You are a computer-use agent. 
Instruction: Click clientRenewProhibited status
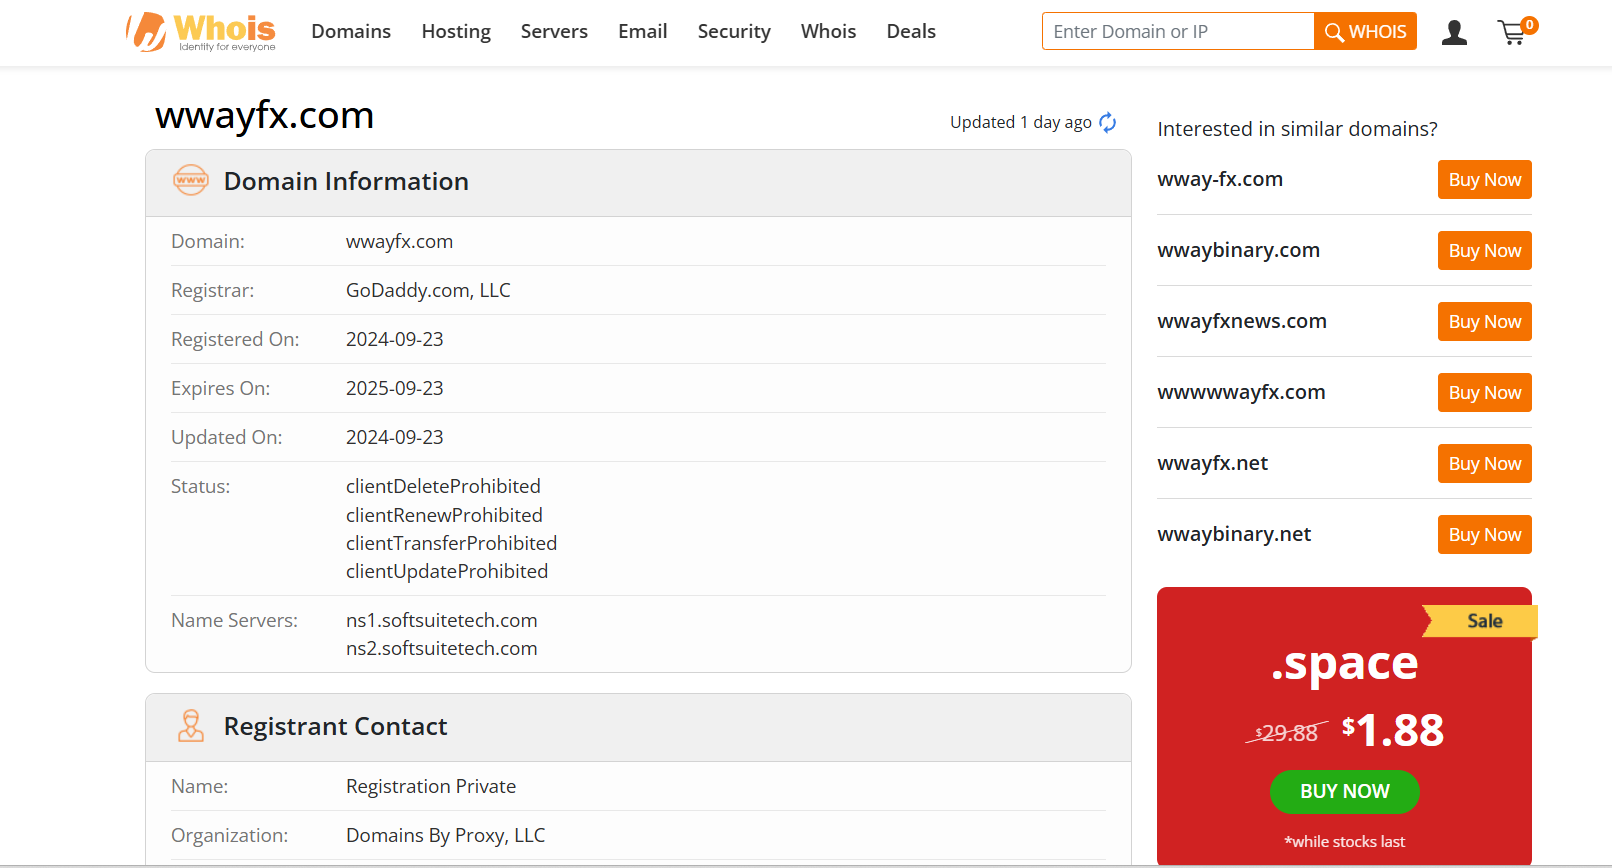click(444, 515)
